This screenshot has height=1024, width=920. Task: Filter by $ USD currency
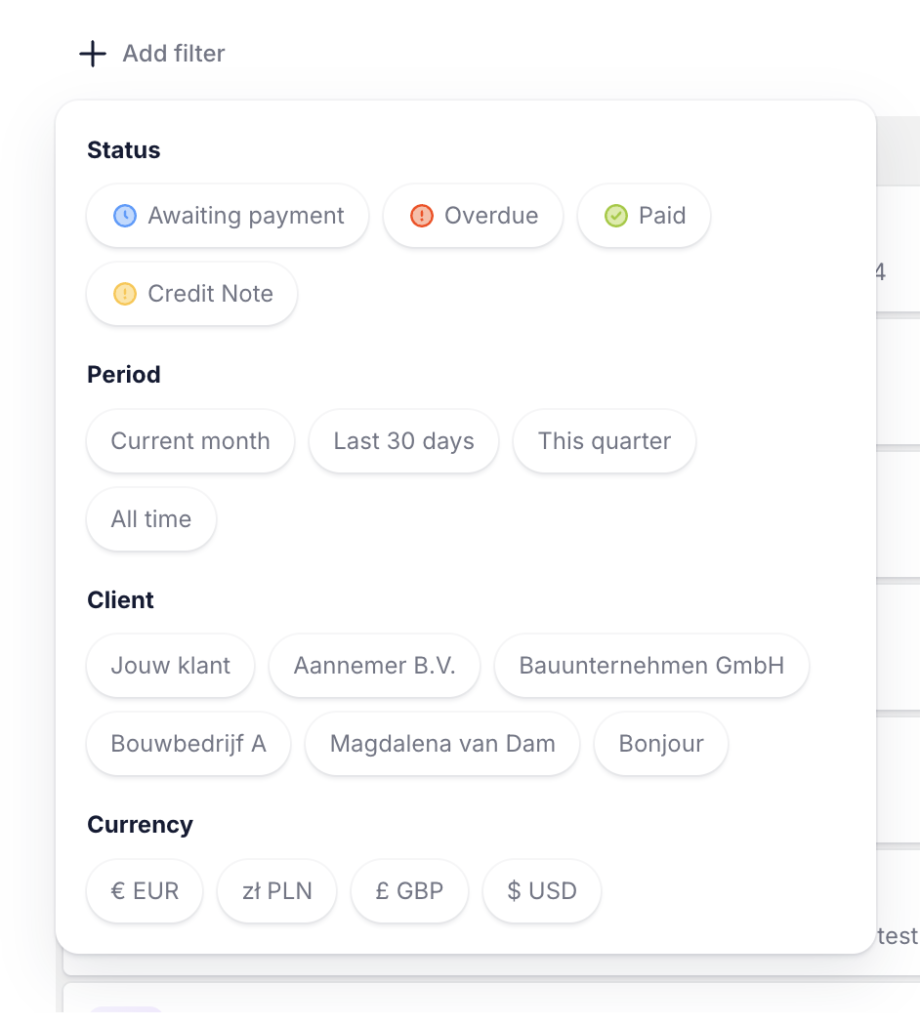[541, 891]
